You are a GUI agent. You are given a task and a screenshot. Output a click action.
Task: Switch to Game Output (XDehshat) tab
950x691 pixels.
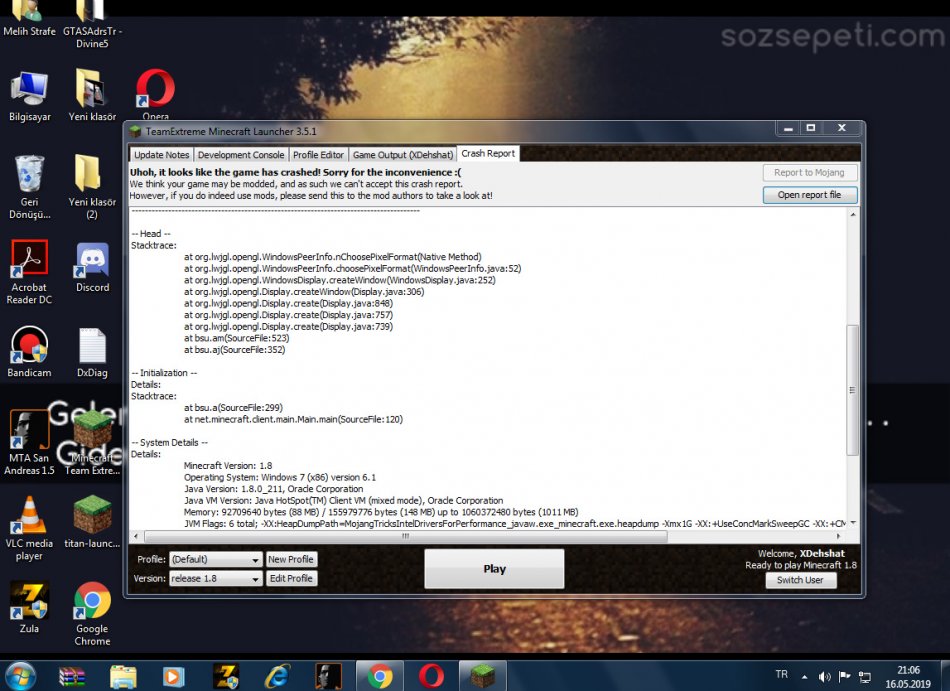[x=403, y=154]
